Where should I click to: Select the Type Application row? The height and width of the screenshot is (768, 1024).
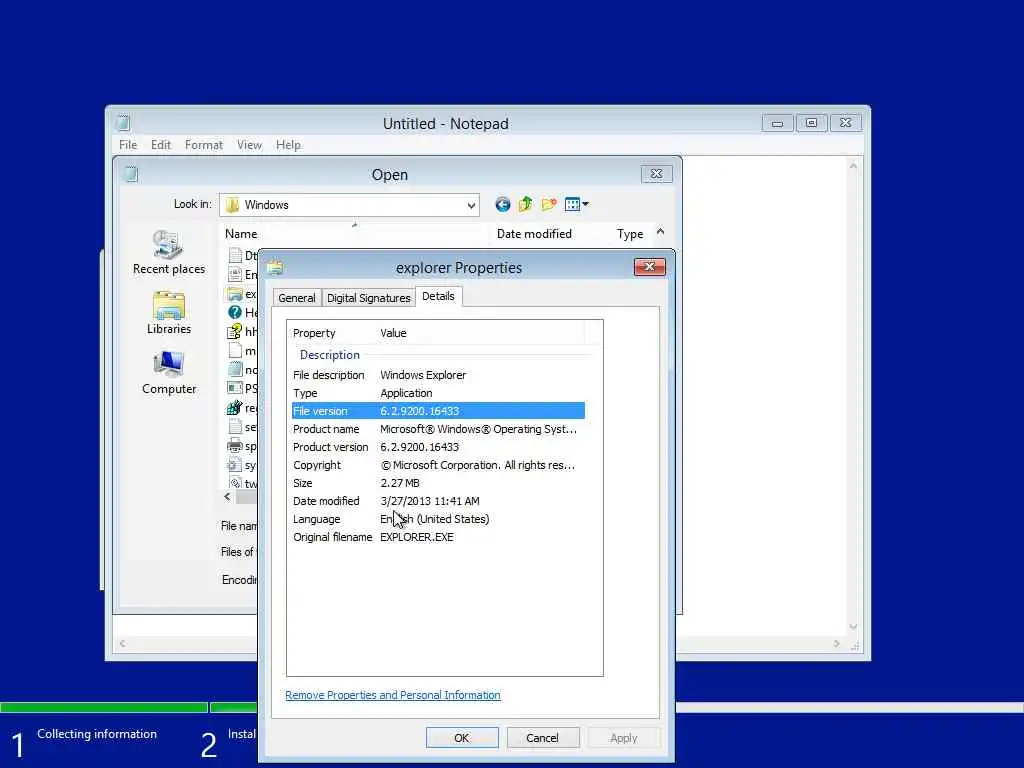pos(438,393)
